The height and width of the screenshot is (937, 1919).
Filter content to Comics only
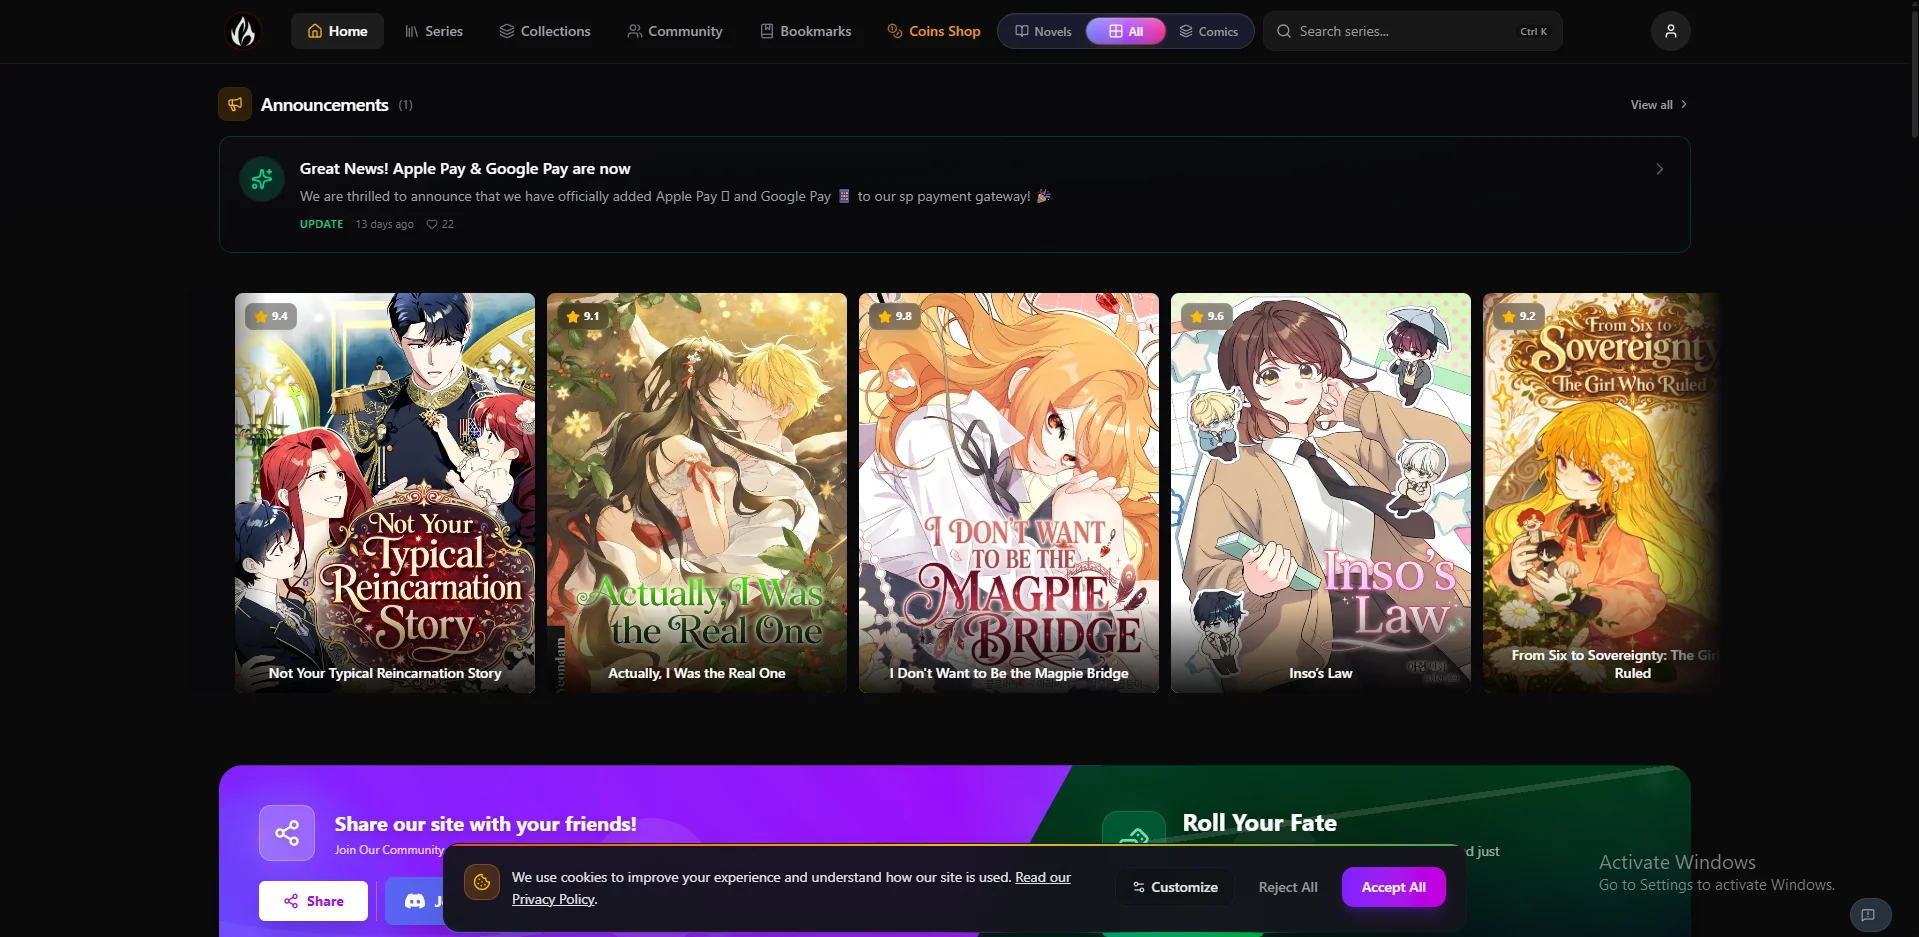[1209, 31]
